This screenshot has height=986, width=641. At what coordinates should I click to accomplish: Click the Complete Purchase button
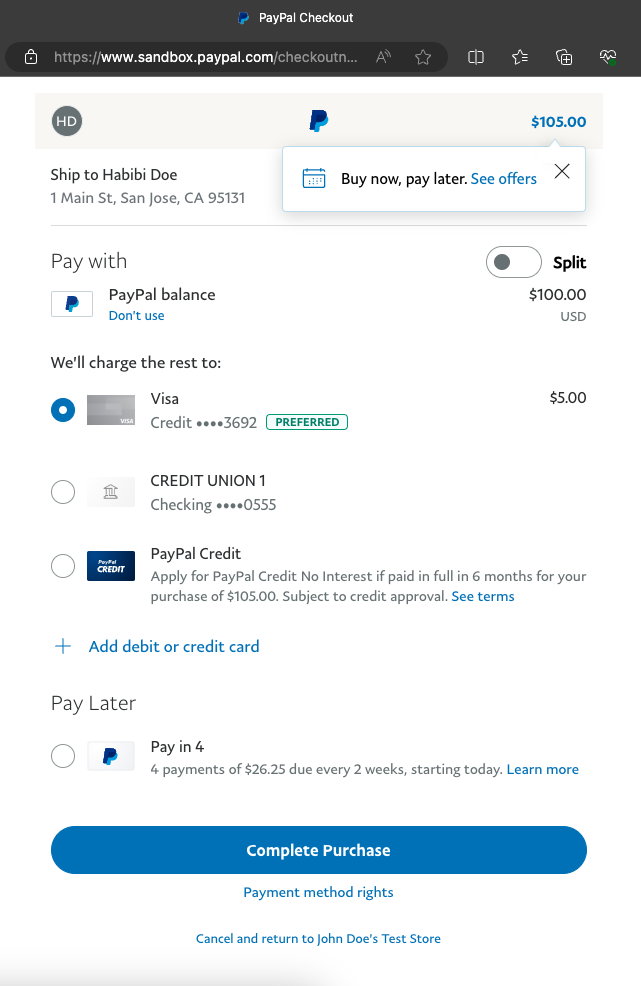coord(318,850)
